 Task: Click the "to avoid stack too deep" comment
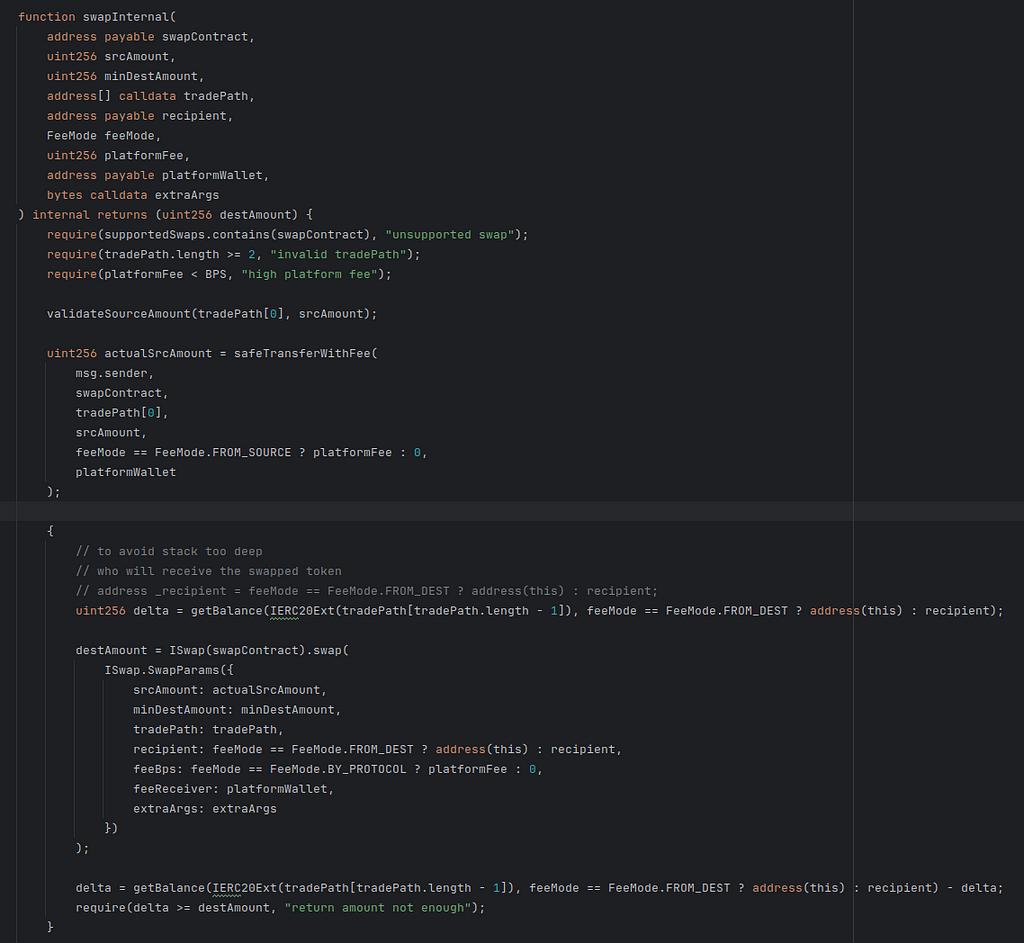169,551
